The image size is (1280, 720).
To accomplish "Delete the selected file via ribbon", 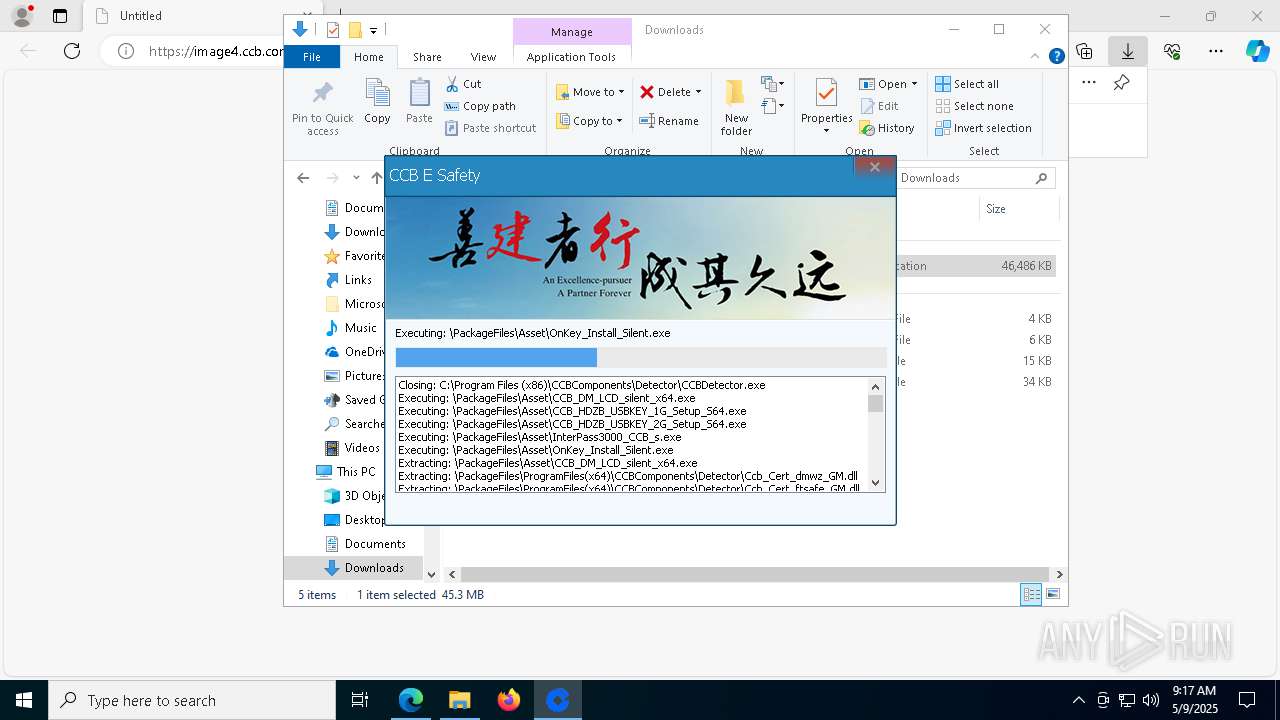I will click(665, 92).
